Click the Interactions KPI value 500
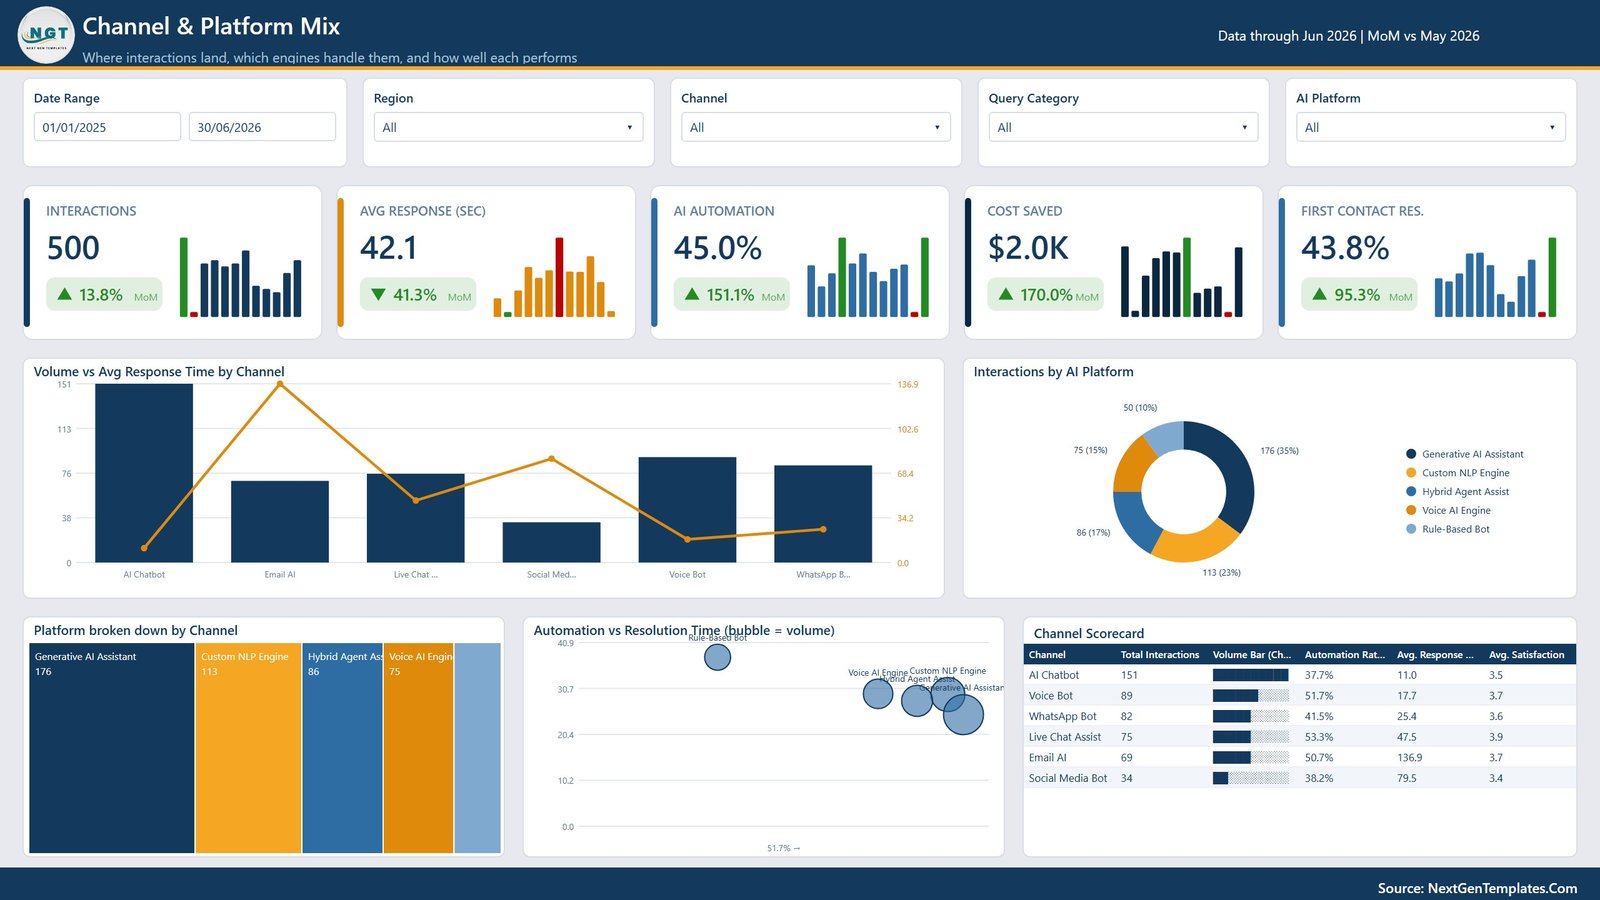Viewport: 1600px width, 900px height. tap(73, 248)
